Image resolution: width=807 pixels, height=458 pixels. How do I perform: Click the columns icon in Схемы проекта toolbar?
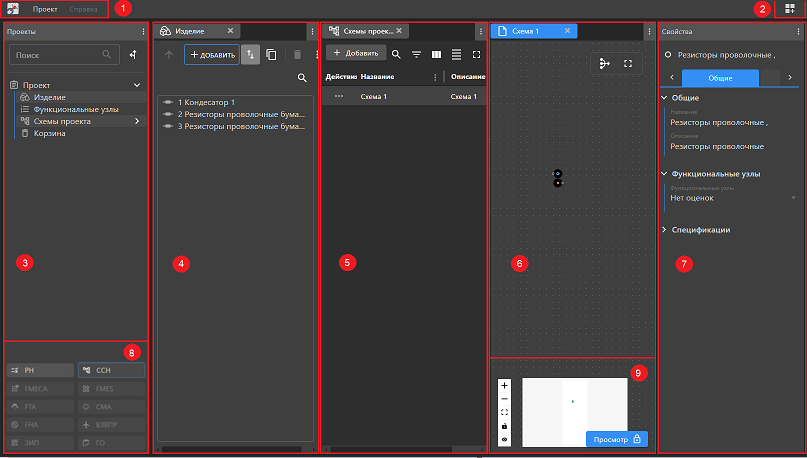click(x=436, y=54)
